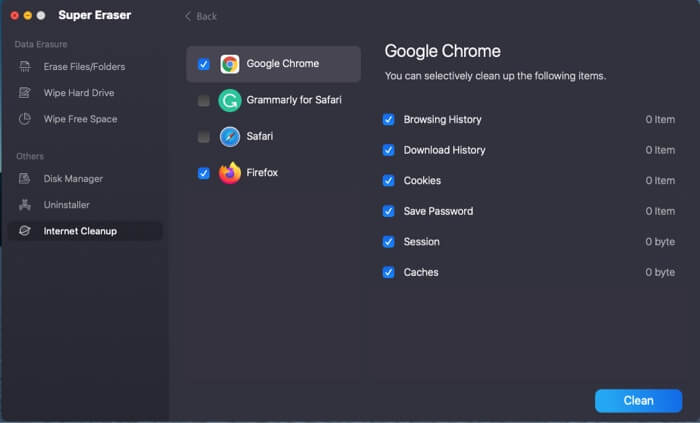Image resolution: width=700 pixels, height=423 pixels.
Task: Open Disk Manager from sidebar
Action: pos(85,178)
